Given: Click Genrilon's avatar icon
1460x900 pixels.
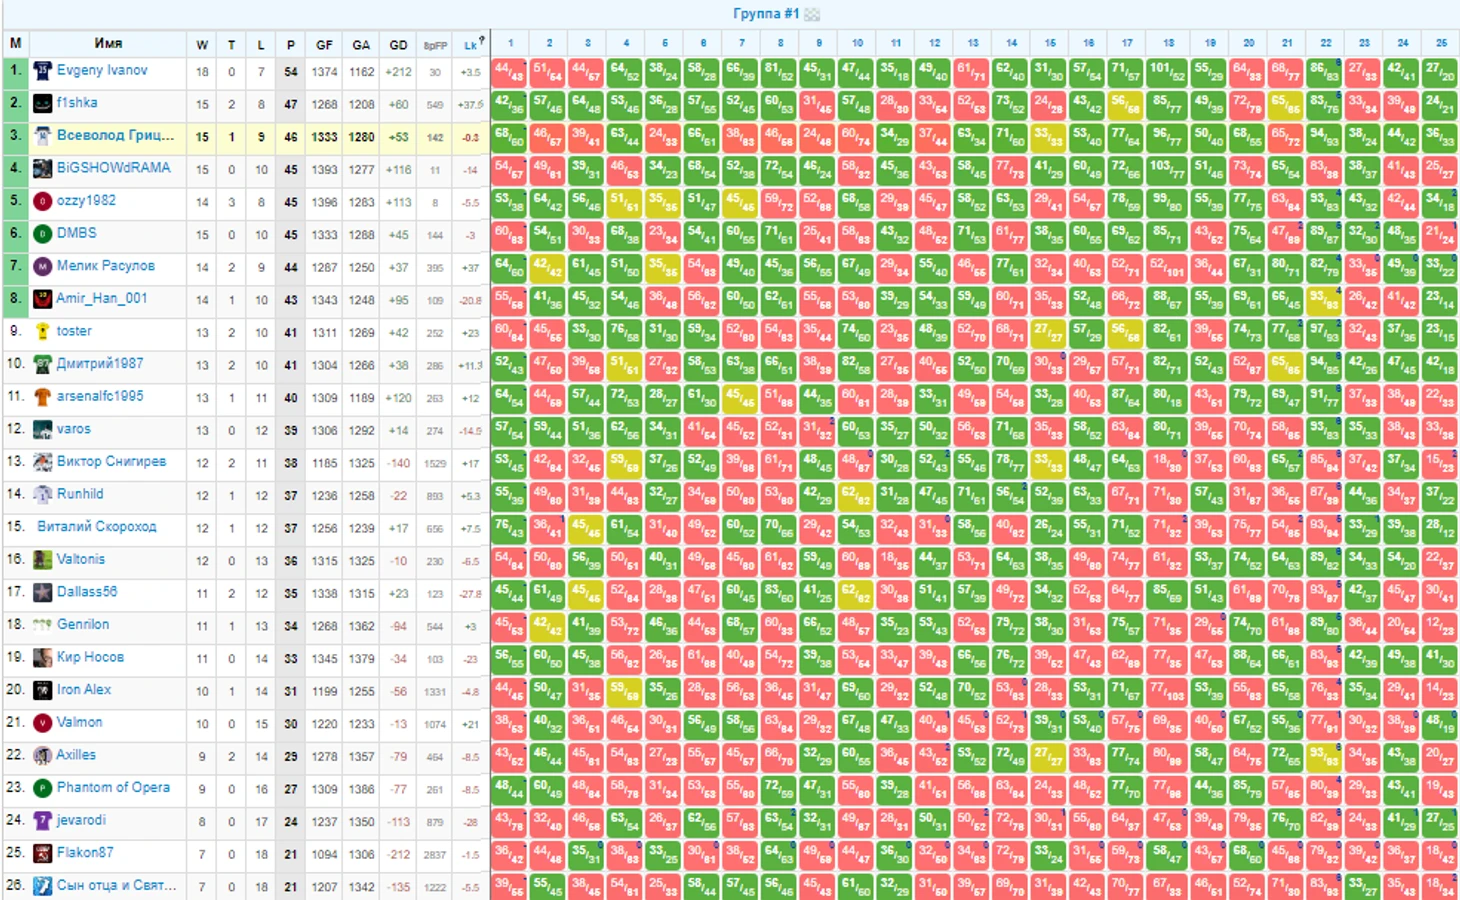Looking at the screenshot, I should 42,625.
